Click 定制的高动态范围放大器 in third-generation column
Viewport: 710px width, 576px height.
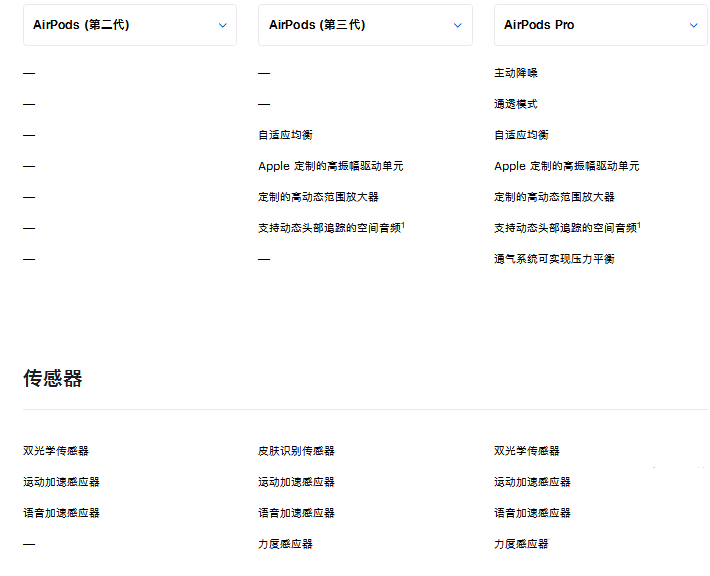point(318,197)
